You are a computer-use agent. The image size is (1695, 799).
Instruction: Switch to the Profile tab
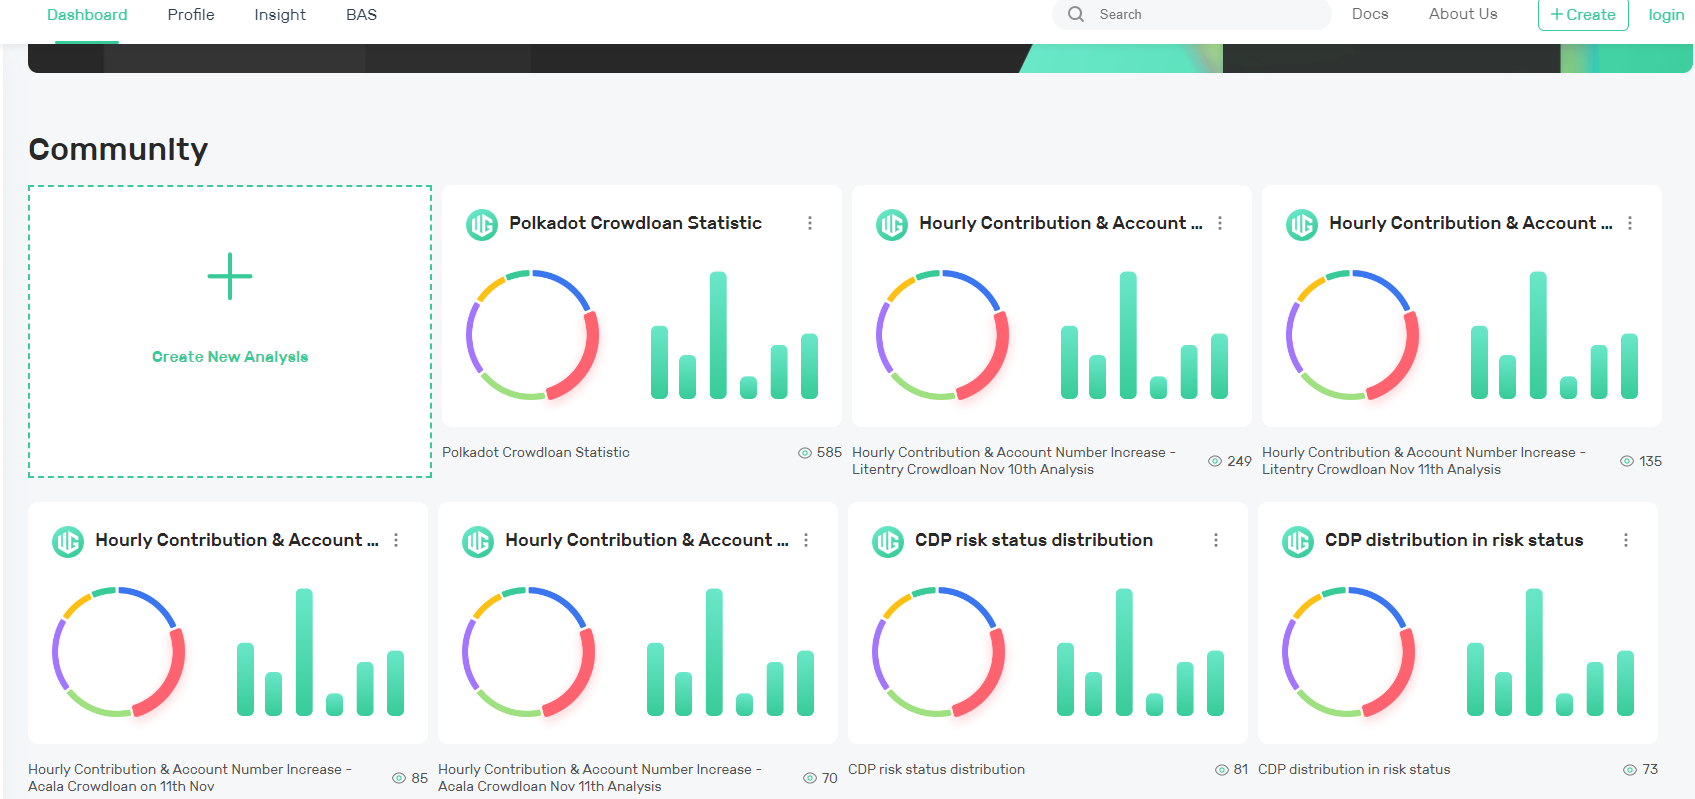click(191, 15)
